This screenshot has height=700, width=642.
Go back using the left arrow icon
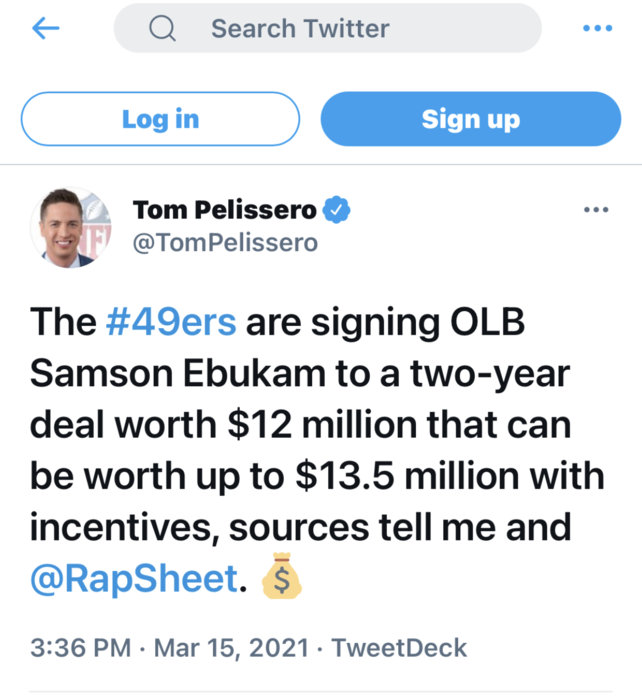46,28
